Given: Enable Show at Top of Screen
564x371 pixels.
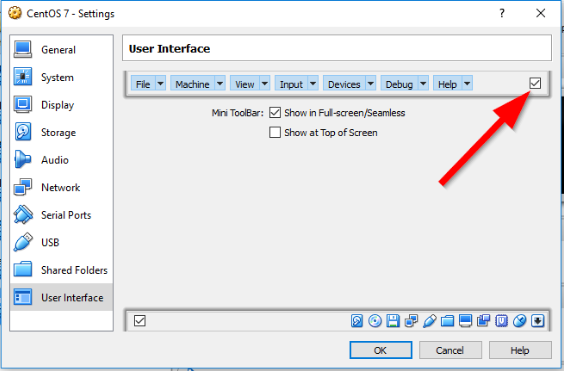Looking at the screenshot, I should 275,132.
